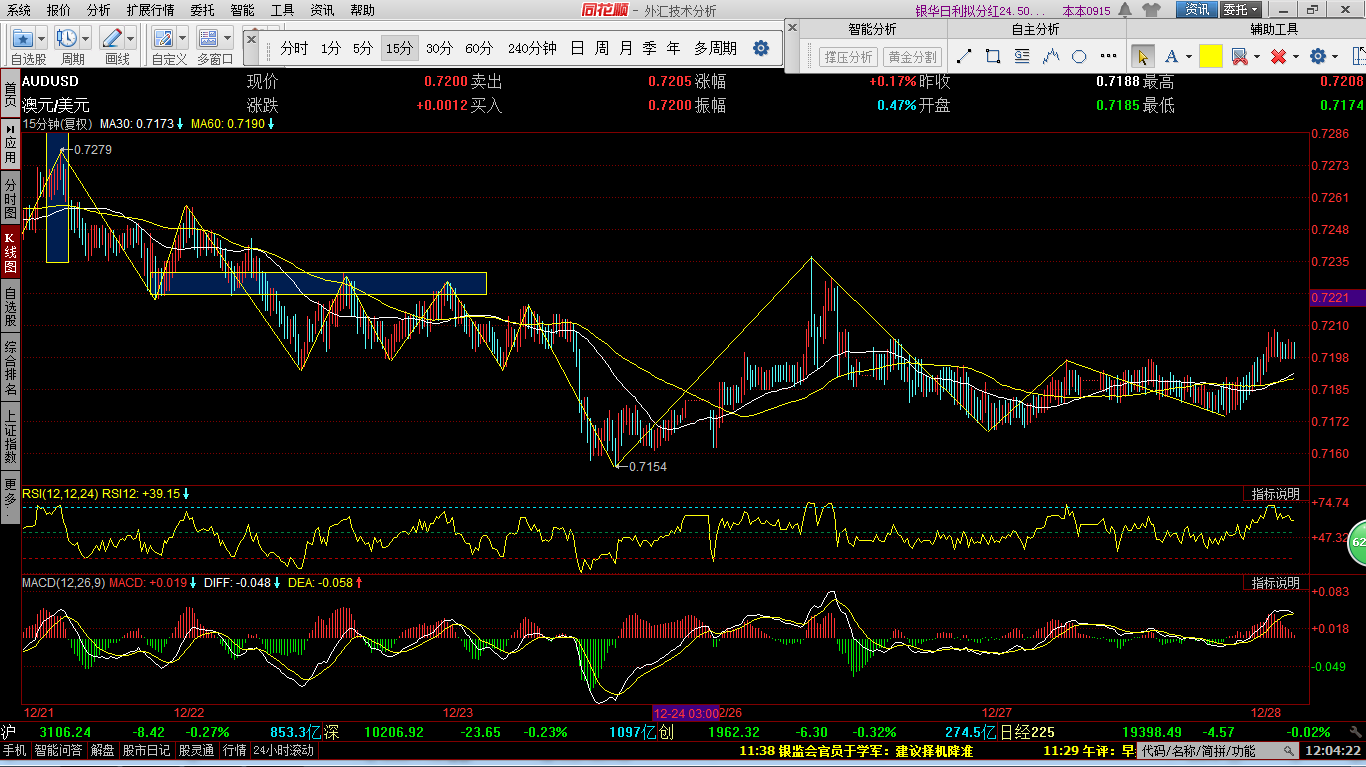Select the 15分 period
Image resolution: width=1366 pixels, height=767 pixels.
coord(399,48)
